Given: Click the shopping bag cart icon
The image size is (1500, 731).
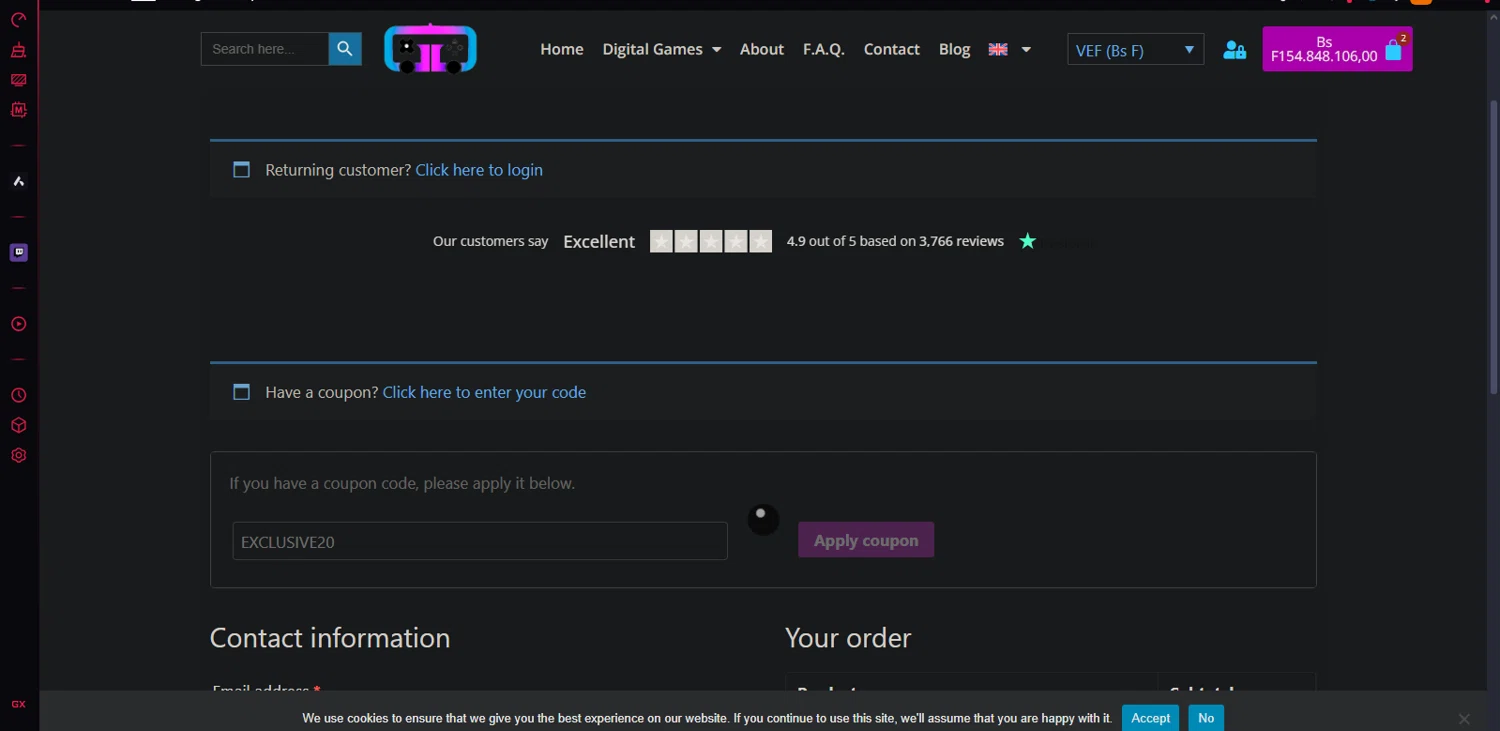Looking at the screenshot, I should [1394, 49].
